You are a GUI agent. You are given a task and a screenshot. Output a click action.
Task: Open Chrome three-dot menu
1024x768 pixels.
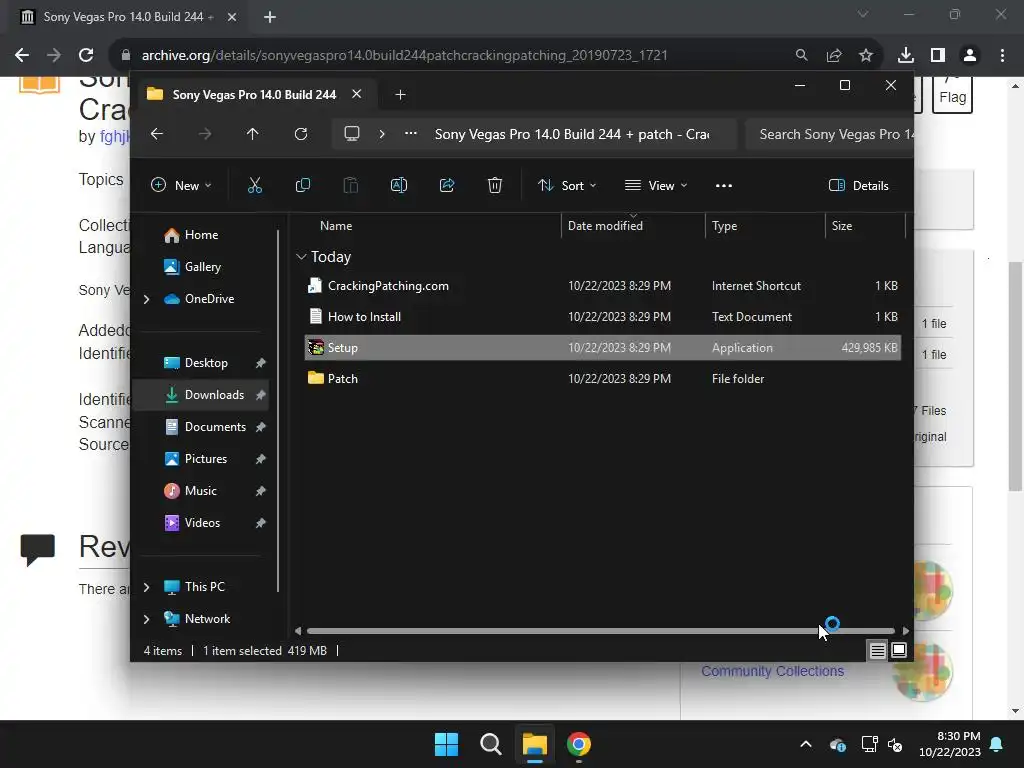point(1002,55)
